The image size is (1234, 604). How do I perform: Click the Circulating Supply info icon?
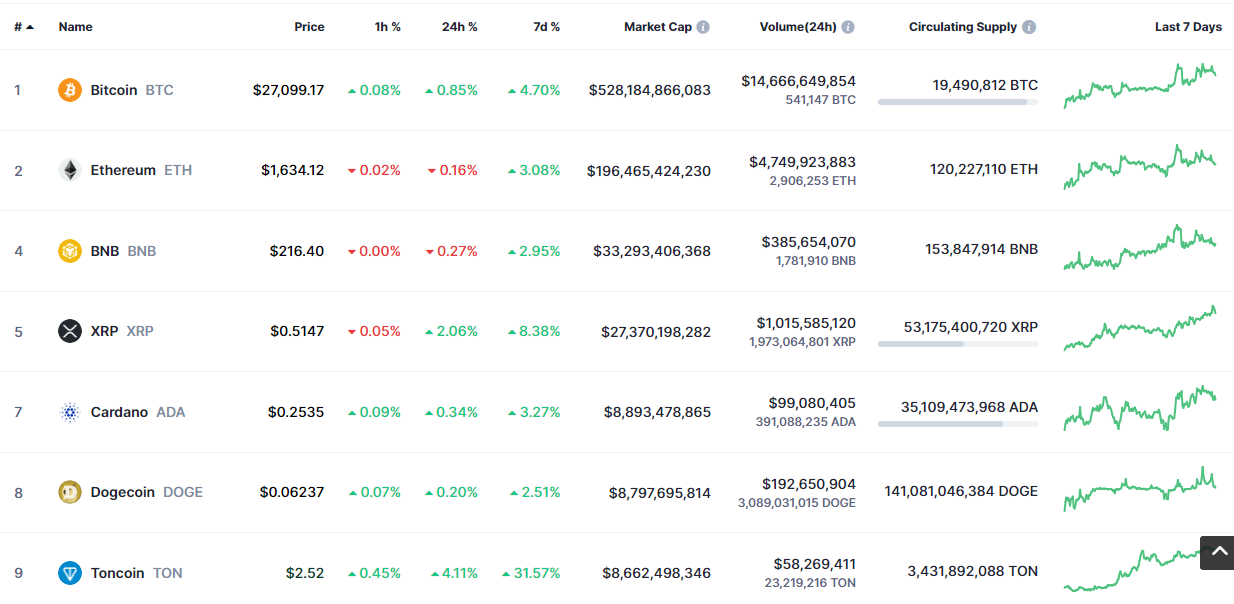point(1029,27)
